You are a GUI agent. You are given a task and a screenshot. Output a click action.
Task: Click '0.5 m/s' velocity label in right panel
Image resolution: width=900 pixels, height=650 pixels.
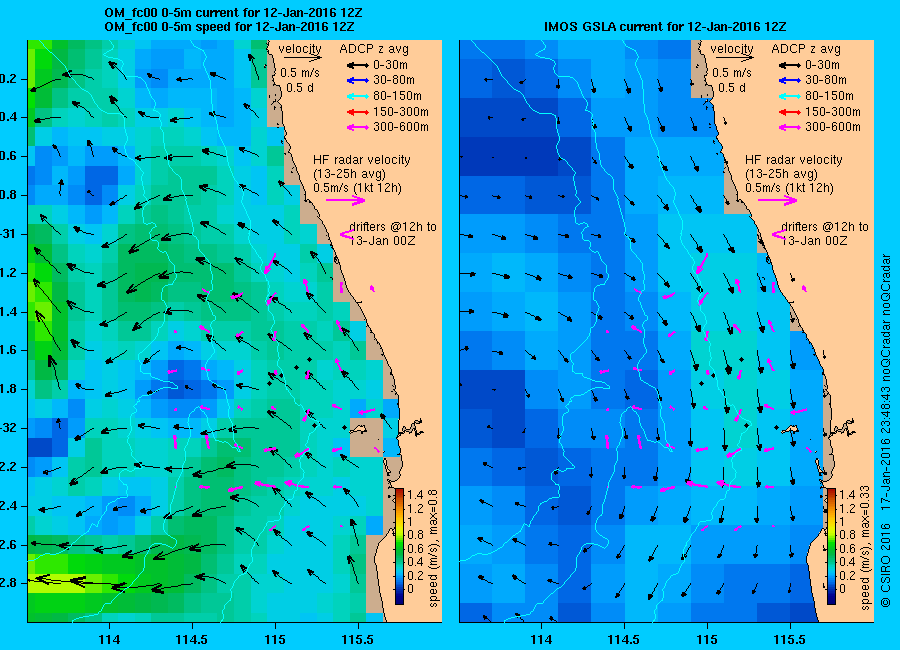[x=732, y=73]
